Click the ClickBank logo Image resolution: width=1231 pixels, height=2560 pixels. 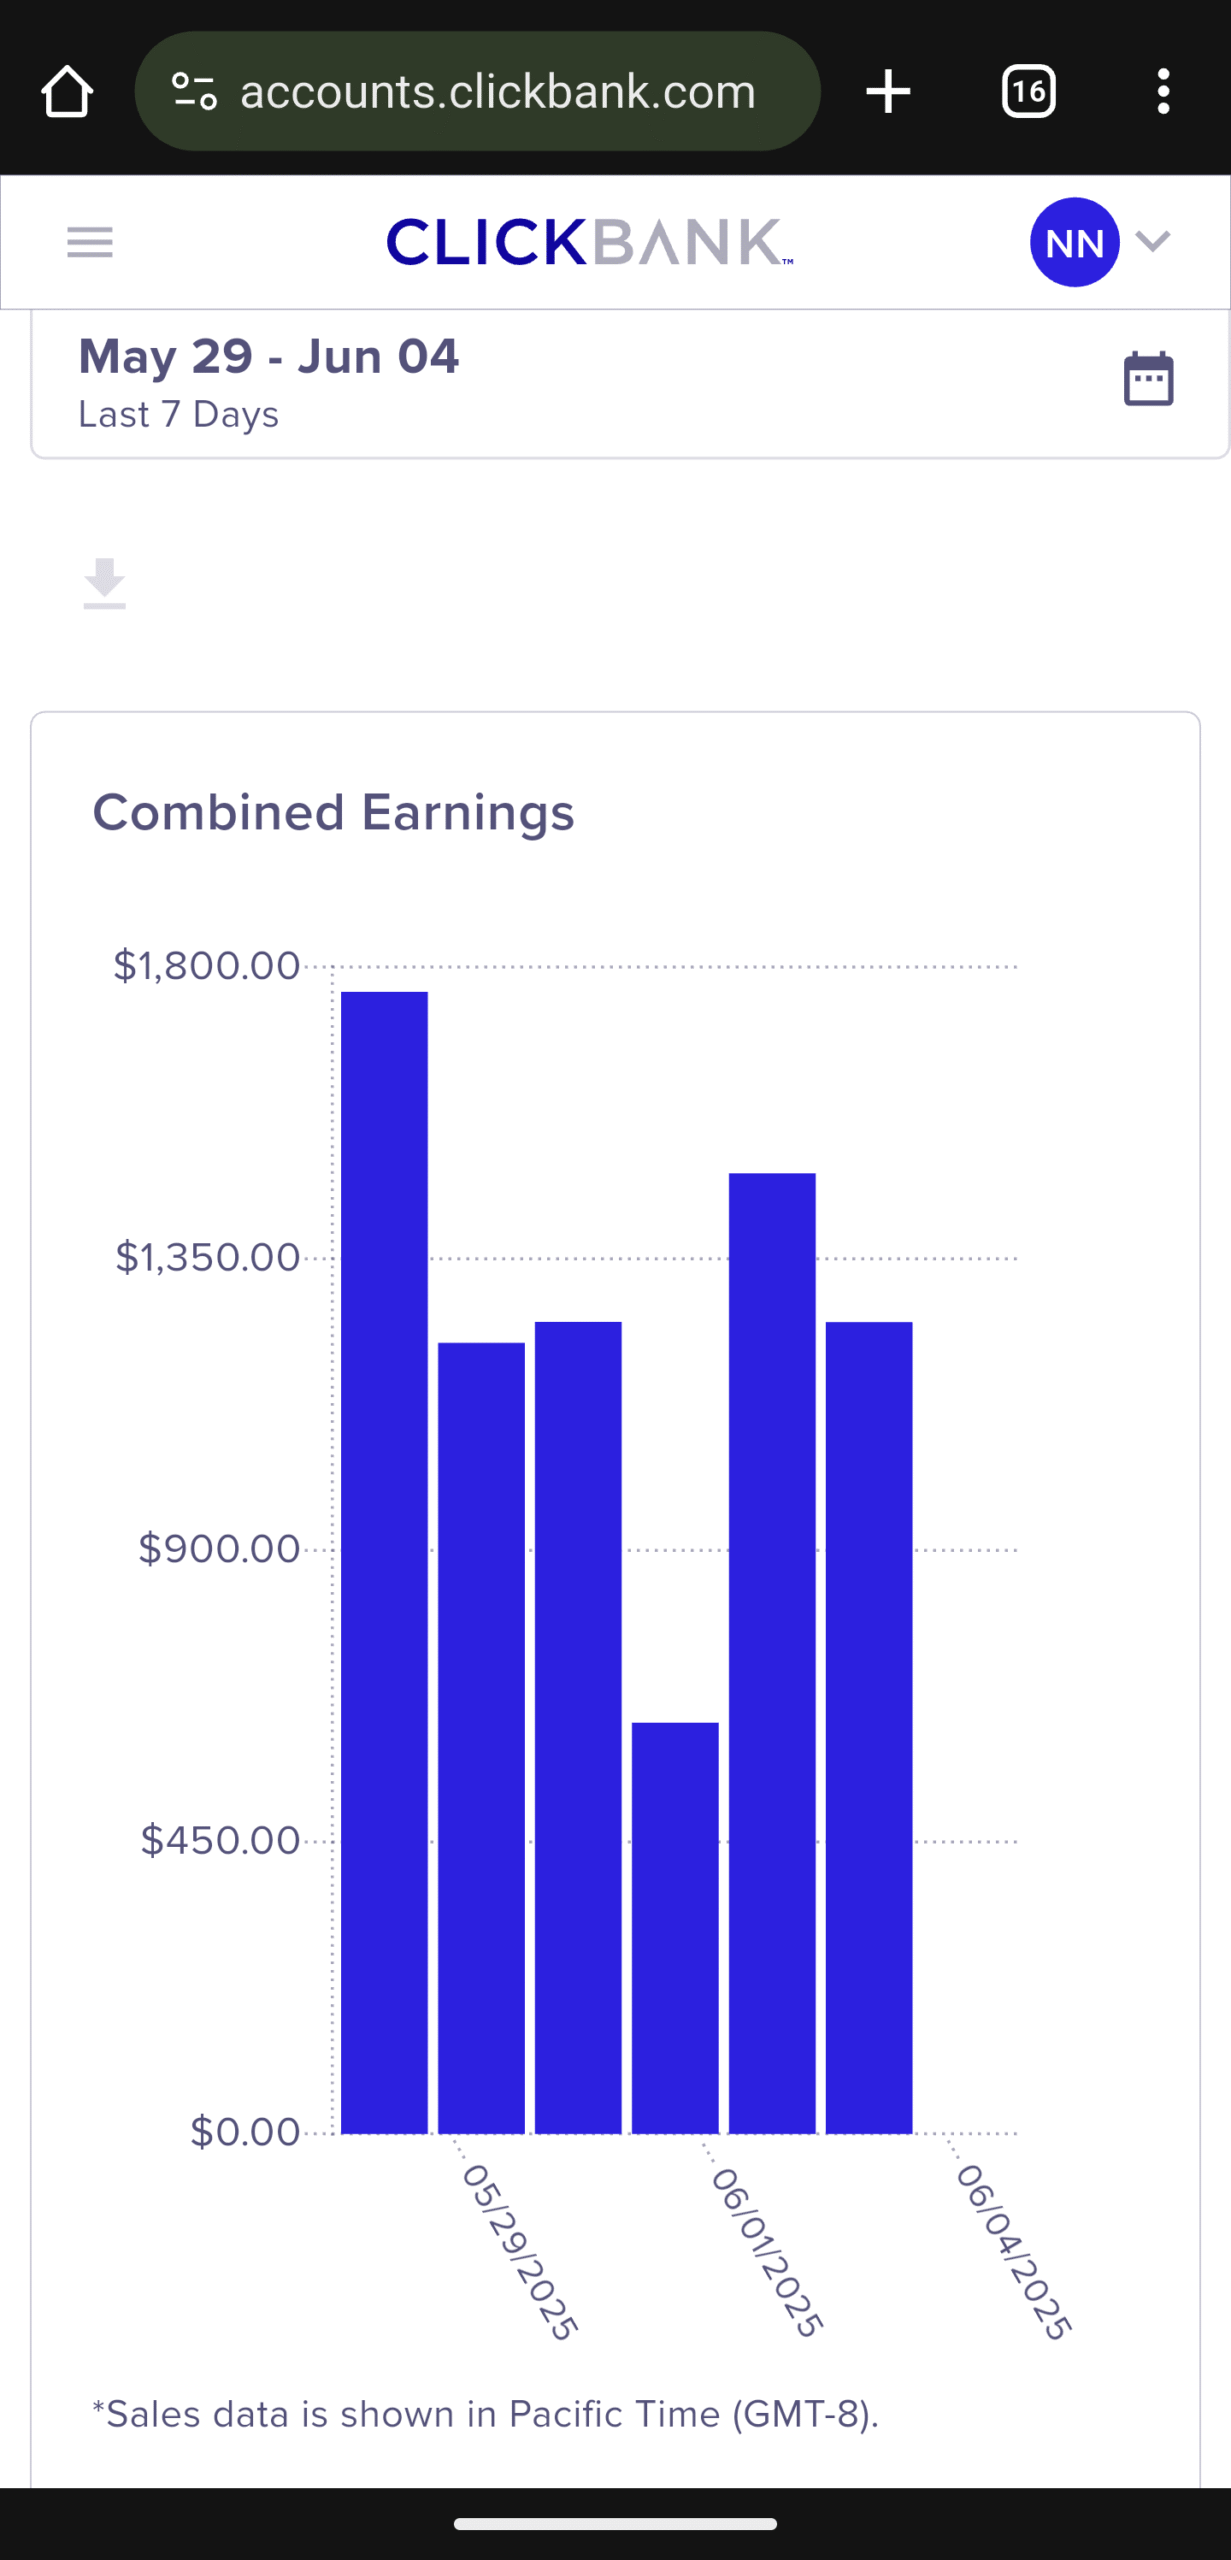[x=590, y=242]
